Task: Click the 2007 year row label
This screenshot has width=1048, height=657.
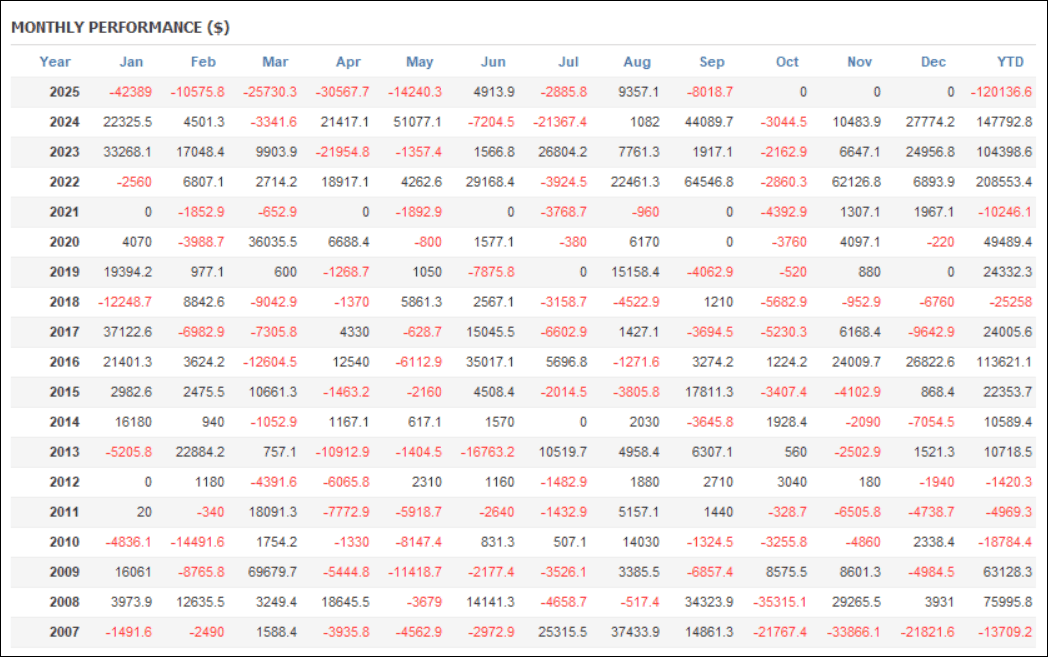Action: 64,632
